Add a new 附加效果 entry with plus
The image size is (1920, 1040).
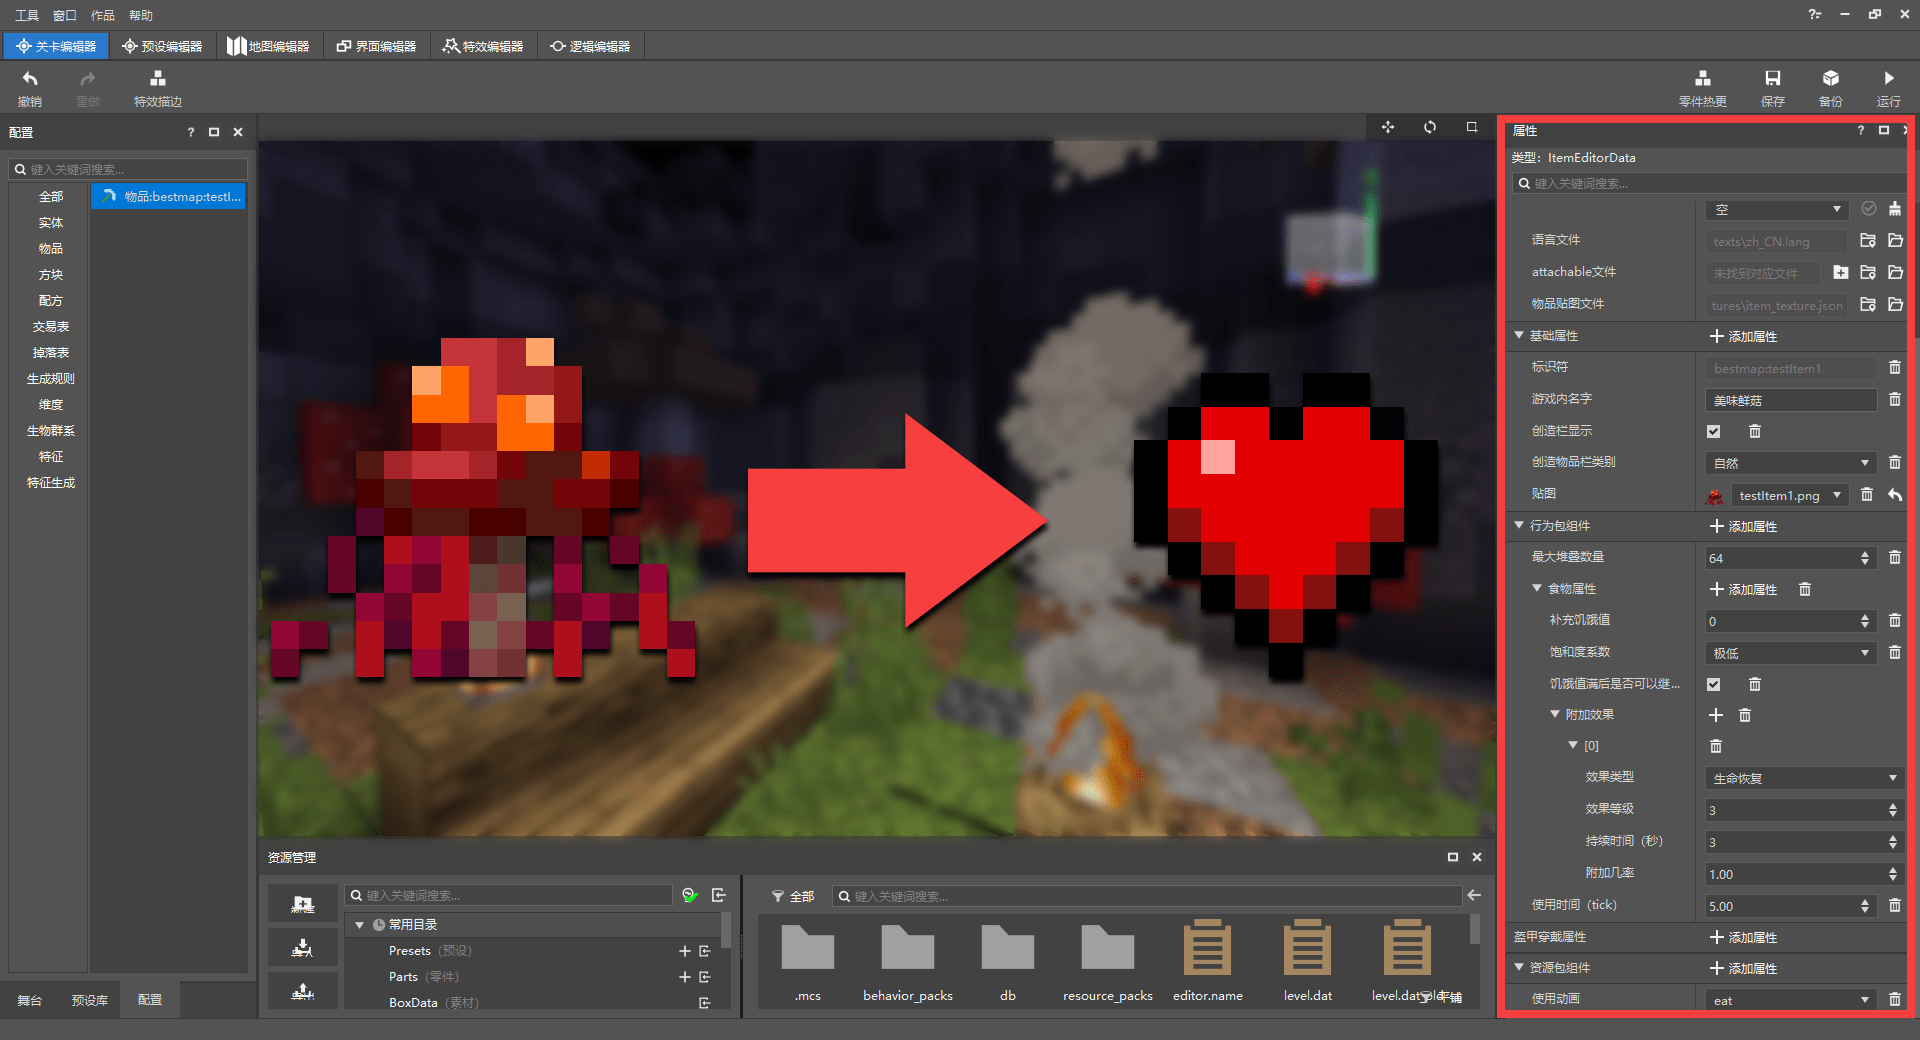[x=1716, y=715]
